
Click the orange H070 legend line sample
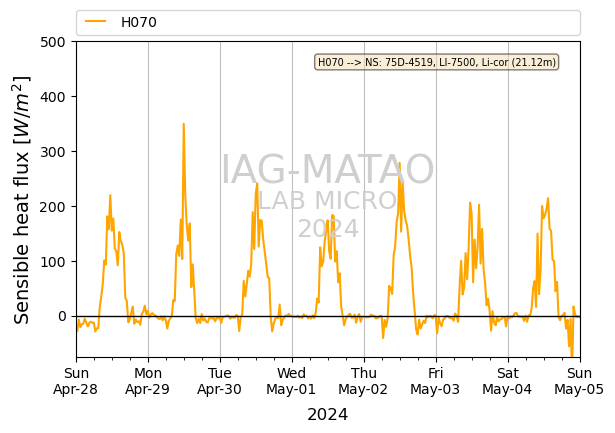coord(95,22)
